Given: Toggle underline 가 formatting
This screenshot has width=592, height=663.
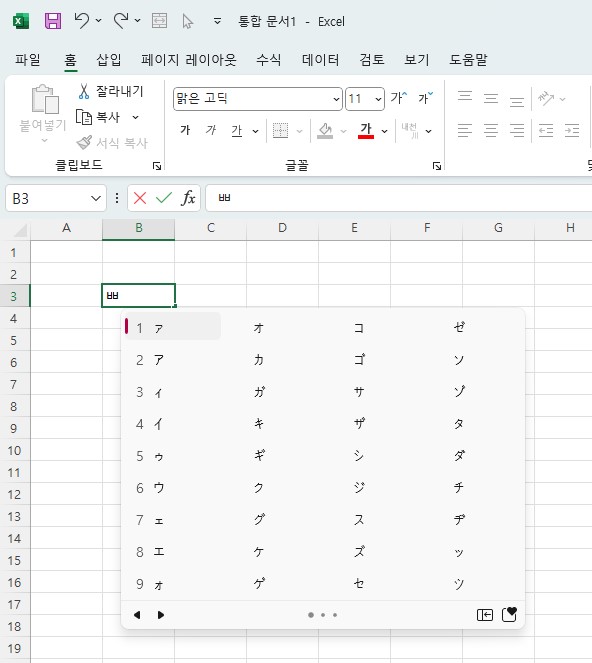Looking at the screenshot, I should tap(237, 131).
